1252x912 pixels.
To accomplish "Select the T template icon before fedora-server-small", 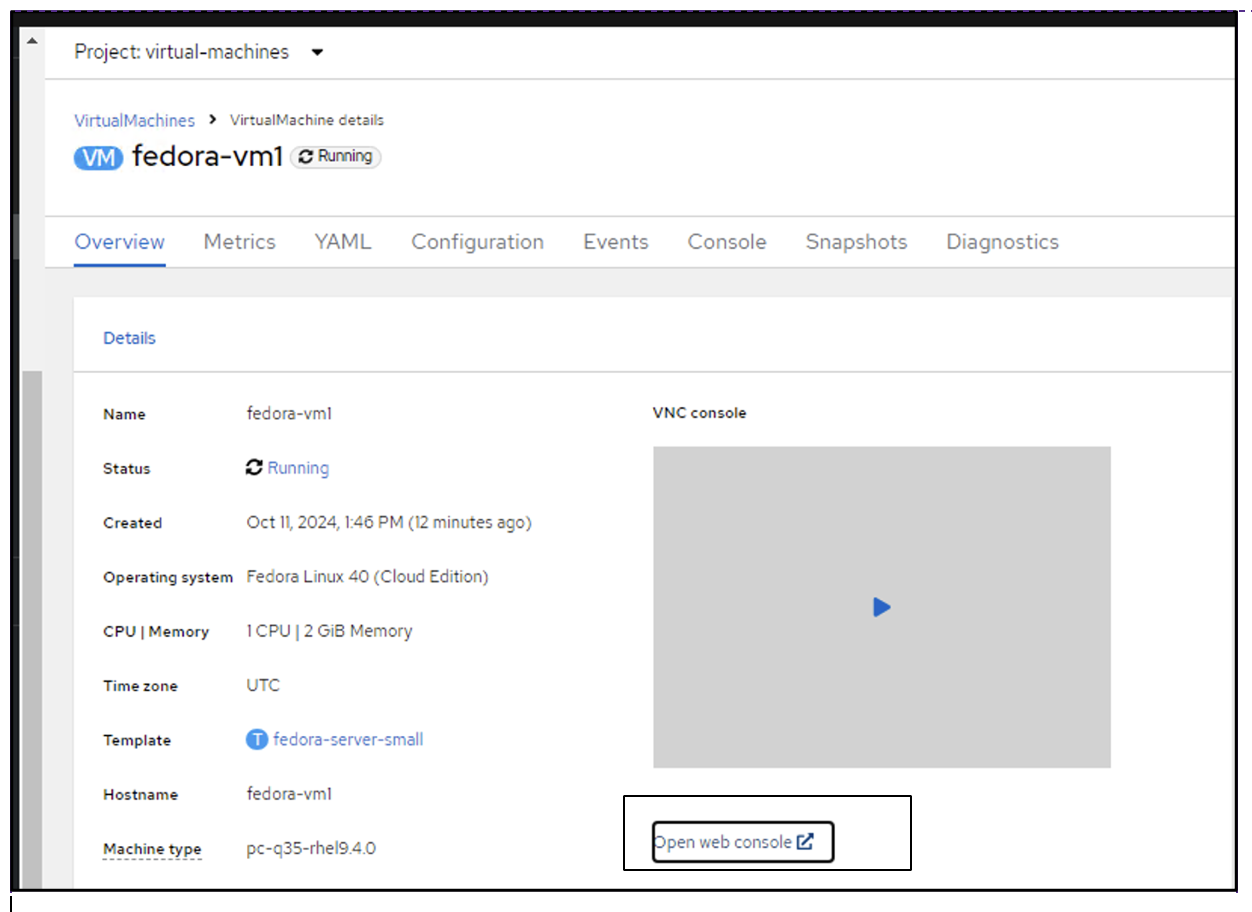I will (256, 739).
